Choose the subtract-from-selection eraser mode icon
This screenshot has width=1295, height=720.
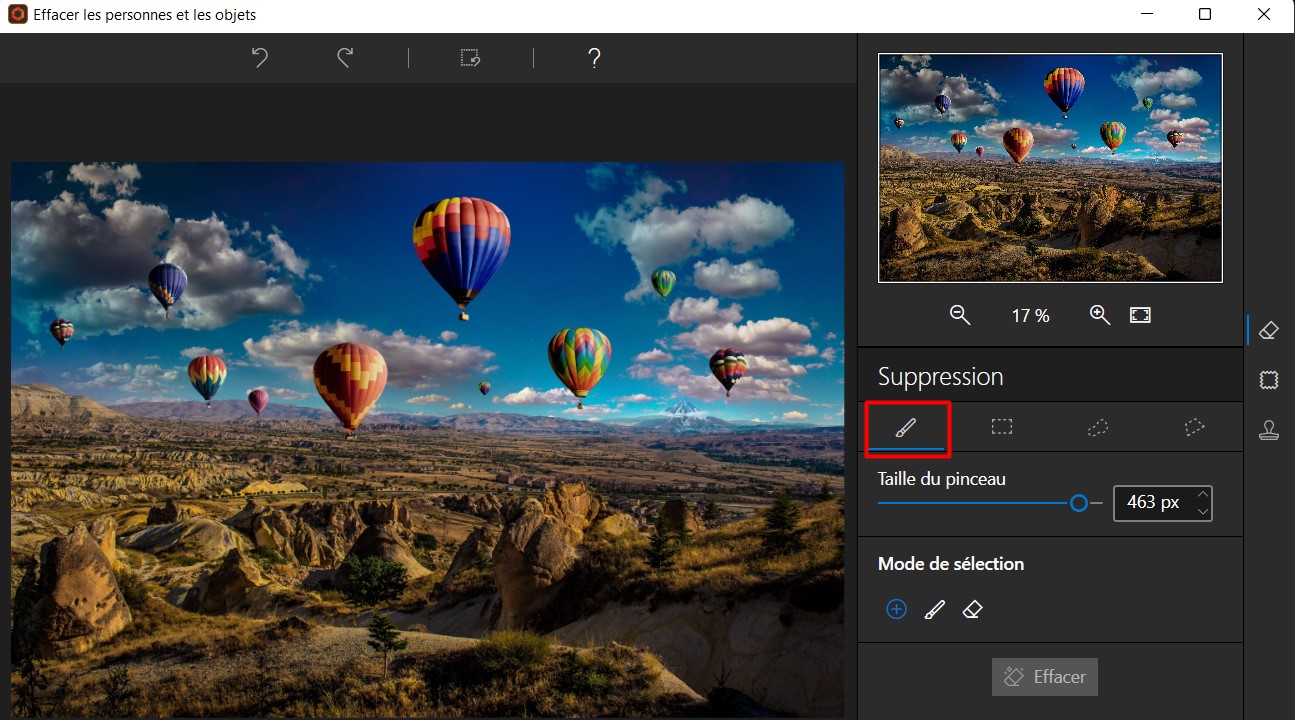tap(972, 609)
